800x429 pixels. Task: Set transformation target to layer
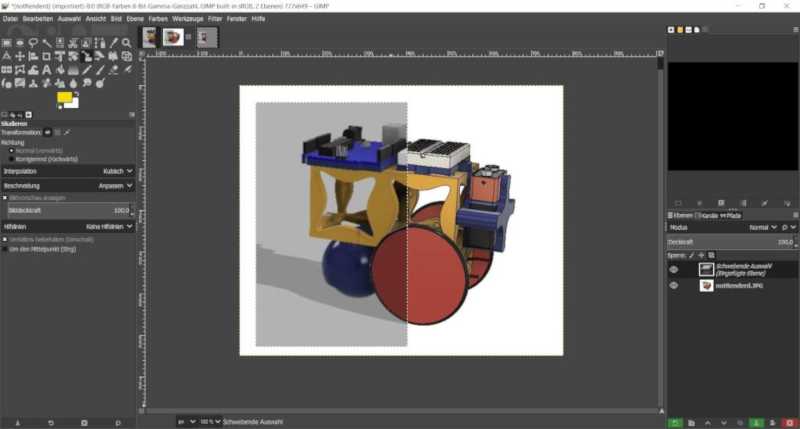(x=47, y=133)
